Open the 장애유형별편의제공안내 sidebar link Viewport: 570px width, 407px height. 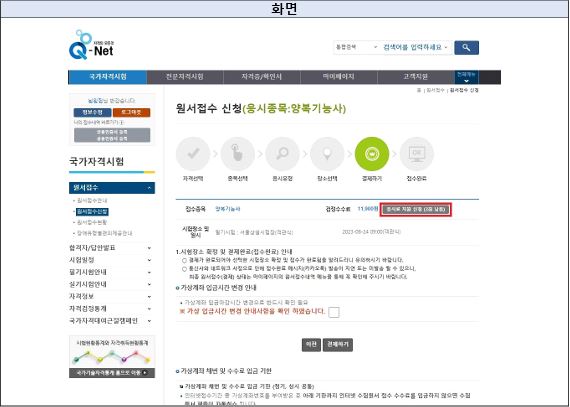[105, 233]
